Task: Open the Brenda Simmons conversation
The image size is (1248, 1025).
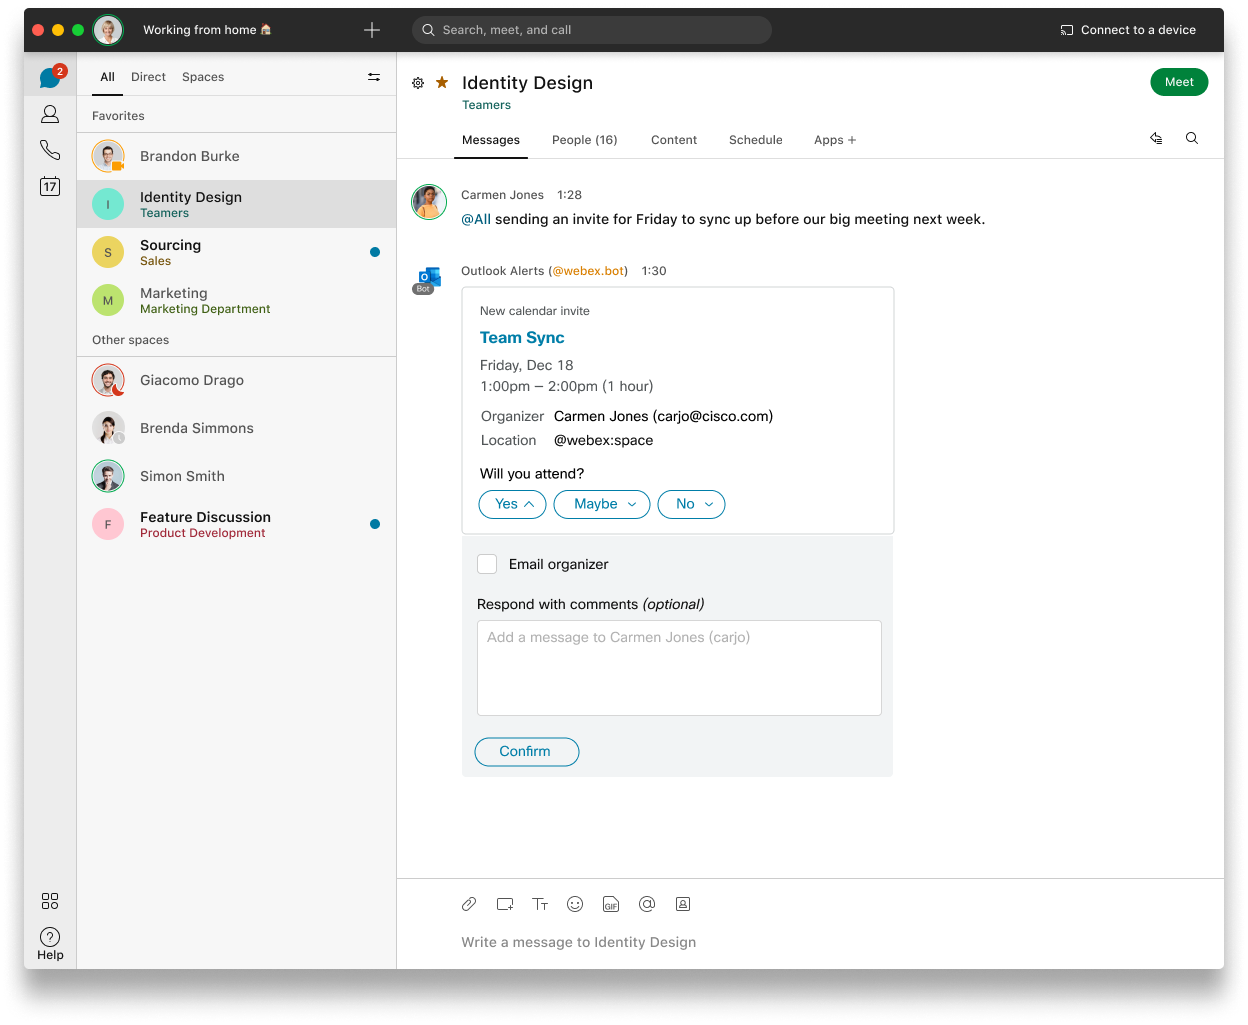Action: pyautogui.click(x=236, y=428)
